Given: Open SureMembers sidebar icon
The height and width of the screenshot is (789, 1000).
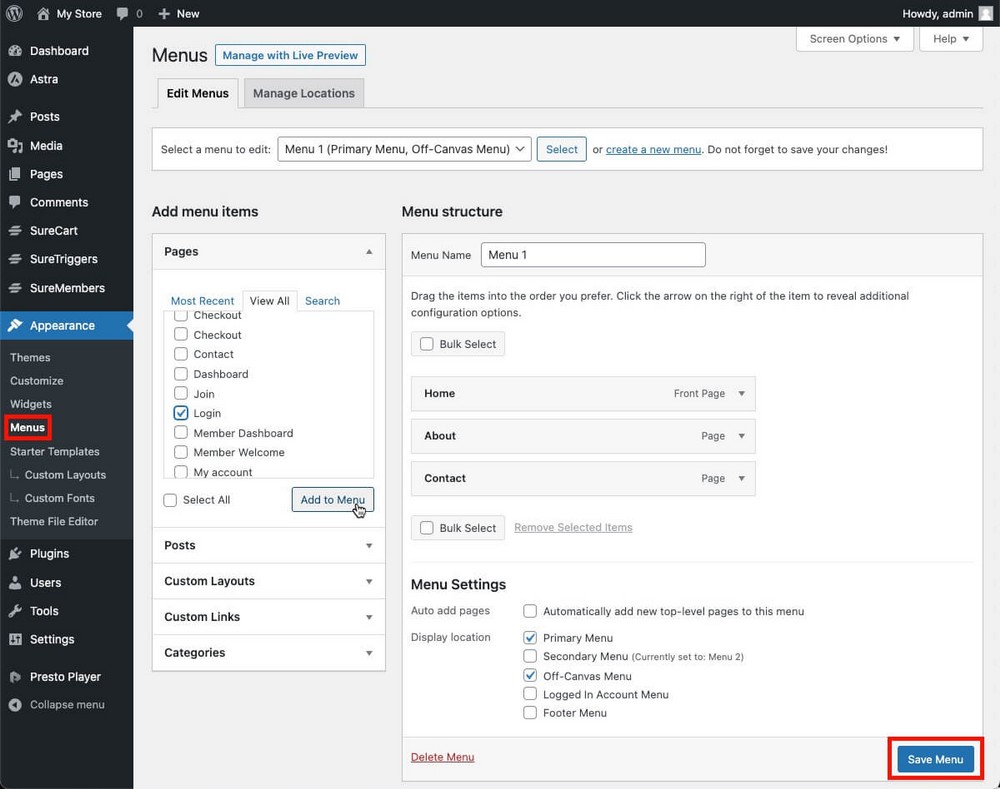Looking at the screenshot, I should (x=15, y=288).
